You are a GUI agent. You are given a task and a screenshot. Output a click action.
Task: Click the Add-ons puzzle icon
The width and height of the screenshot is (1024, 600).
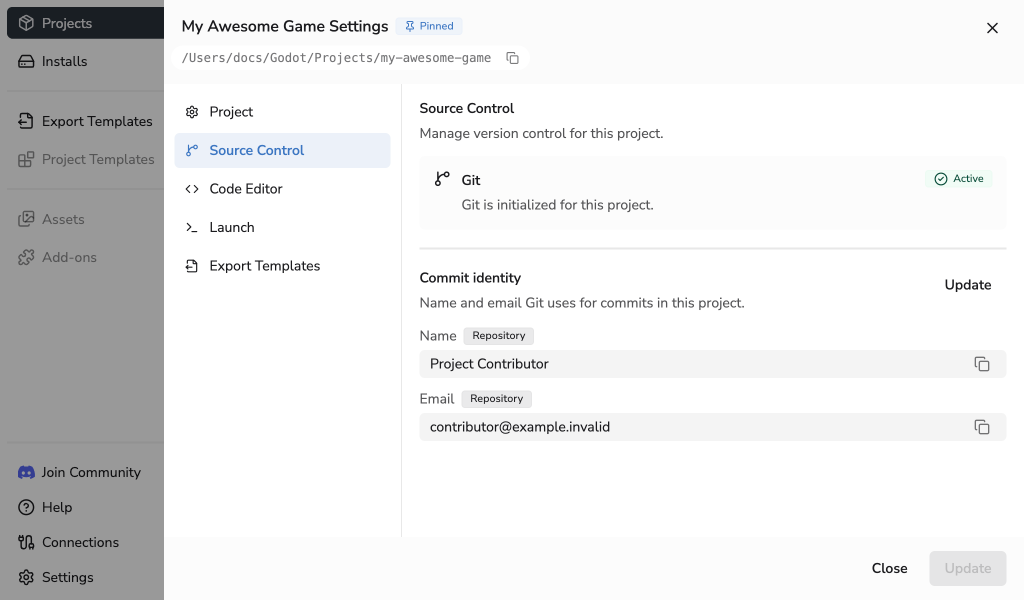click(26, 257)
